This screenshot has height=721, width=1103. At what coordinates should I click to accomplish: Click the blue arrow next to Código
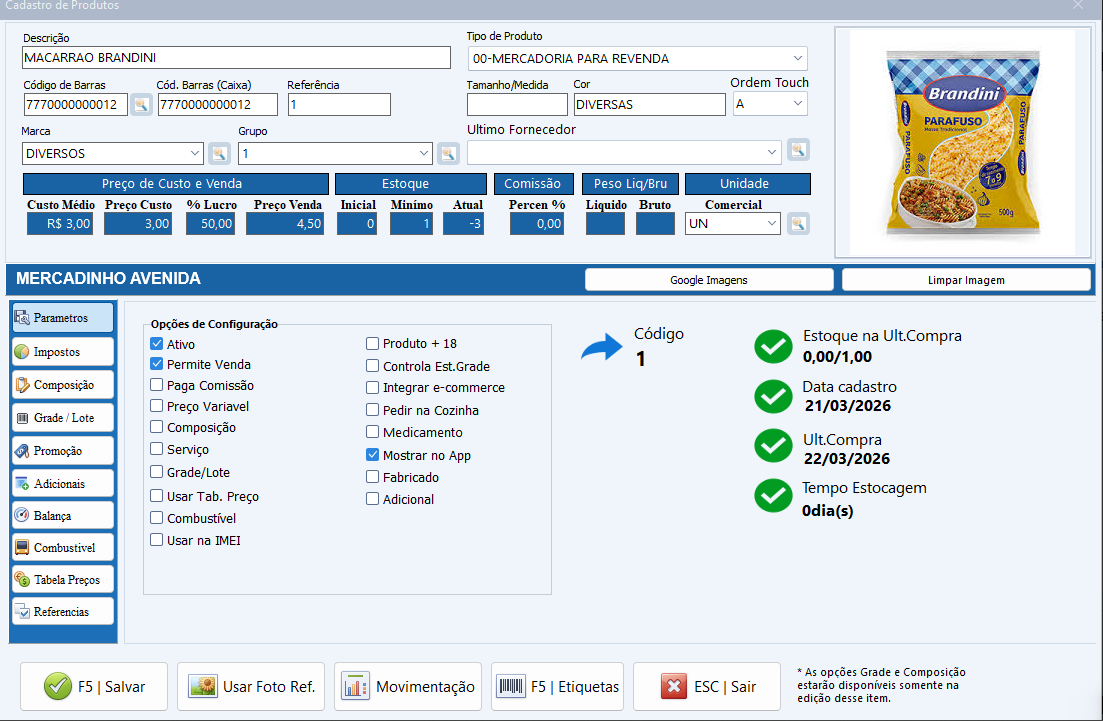tap(602, 347)
